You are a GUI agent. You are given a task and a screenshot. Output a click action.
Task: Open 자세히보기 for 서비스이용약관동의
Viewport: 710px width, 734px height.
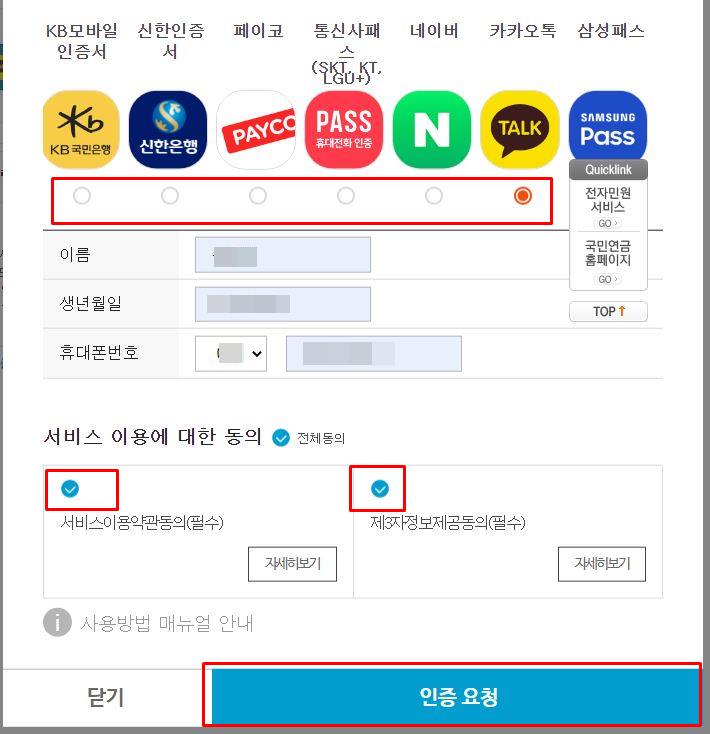pos(293,564)
